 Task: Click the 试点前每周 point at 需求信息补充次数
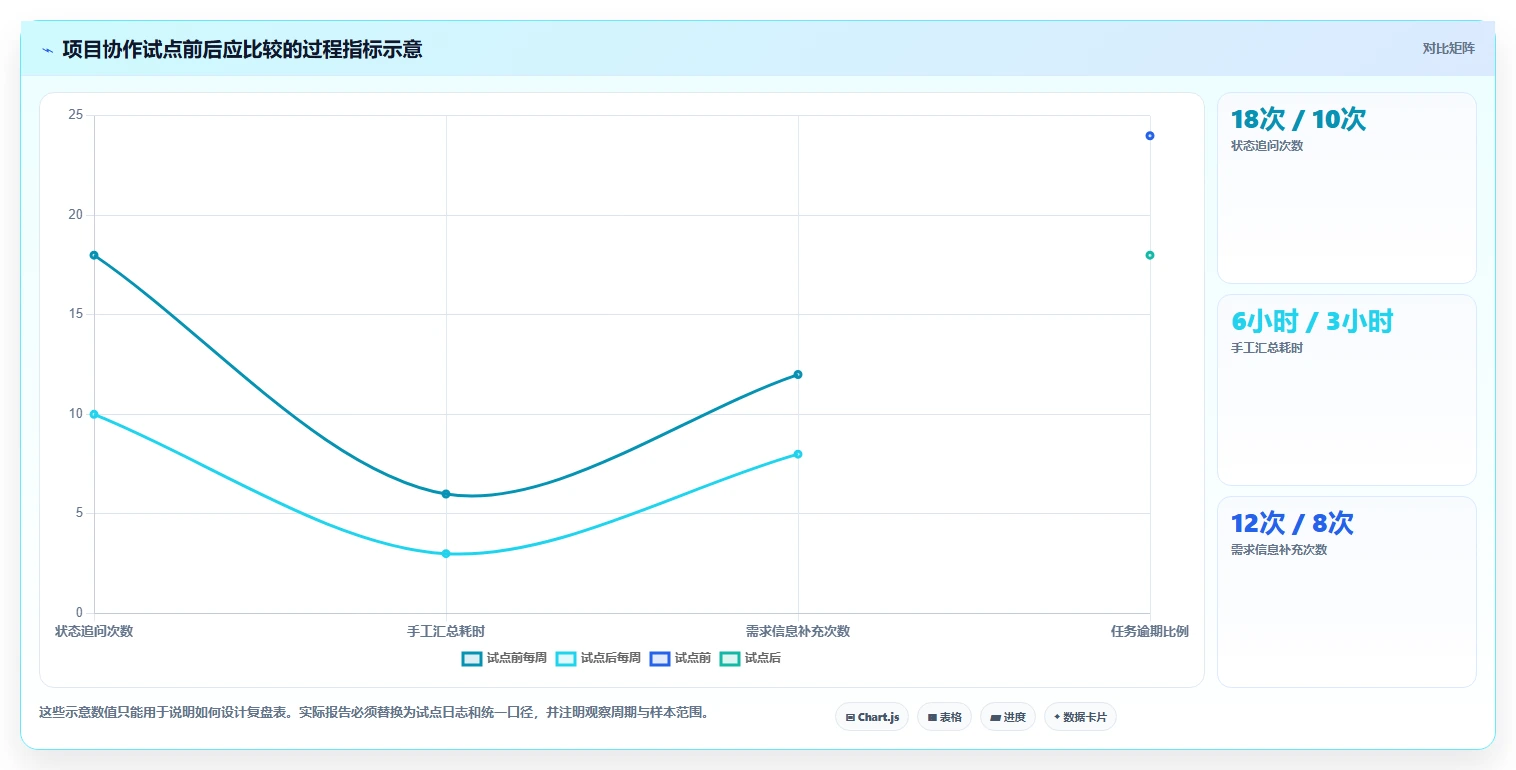pos(798,375)
